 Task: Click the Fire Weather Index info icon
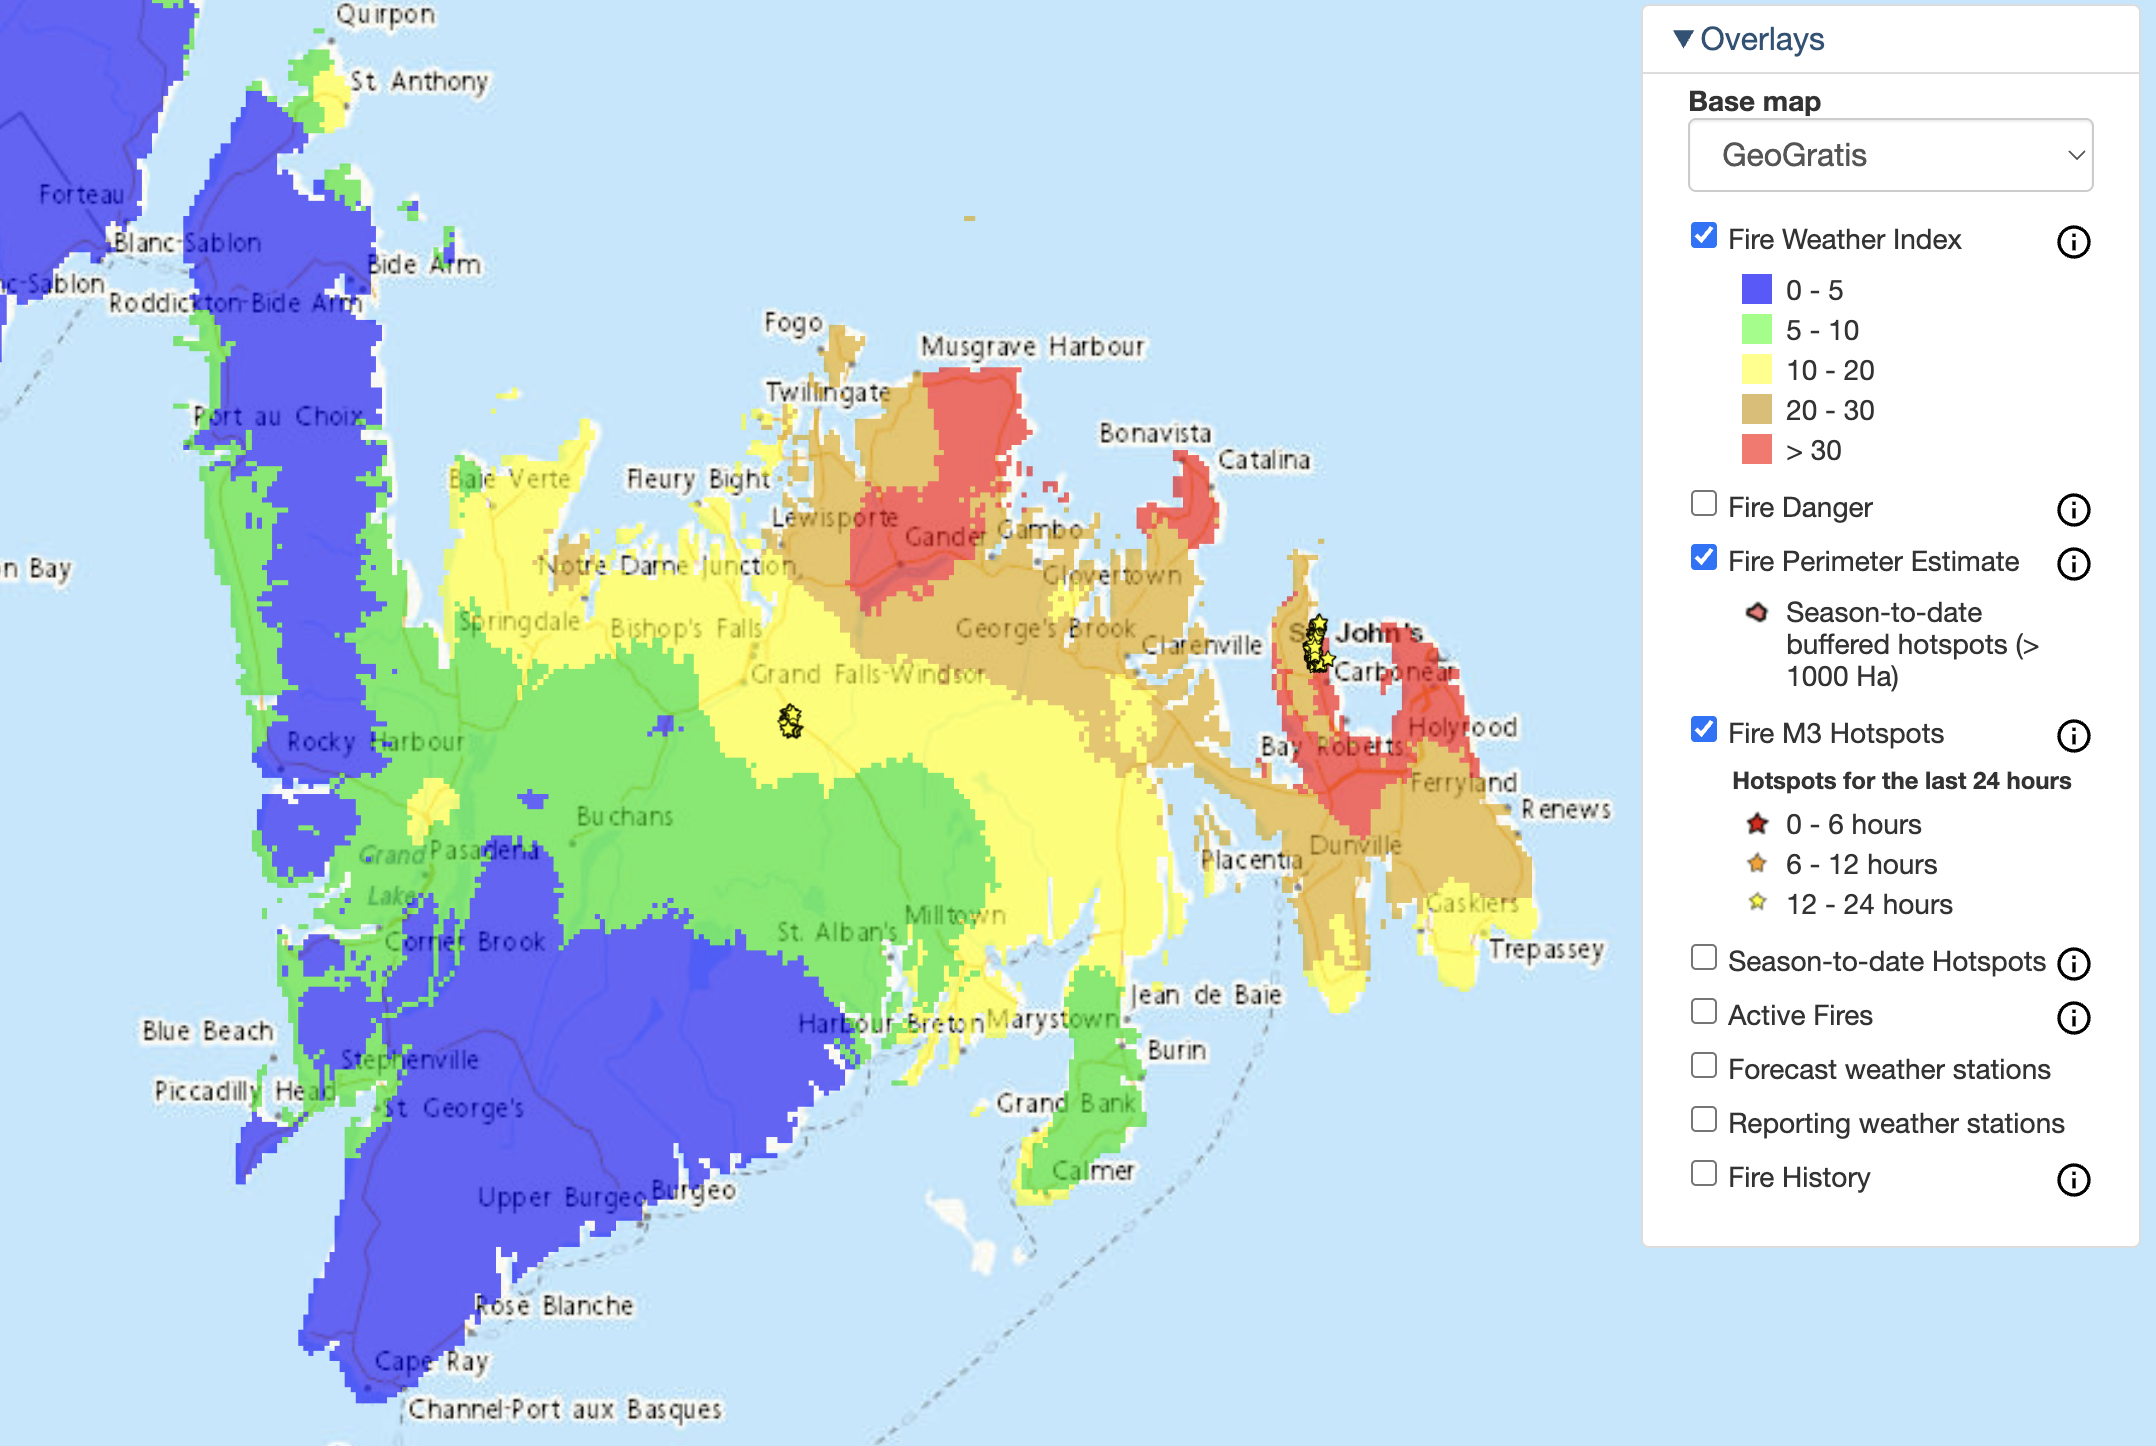(2073, 242)
